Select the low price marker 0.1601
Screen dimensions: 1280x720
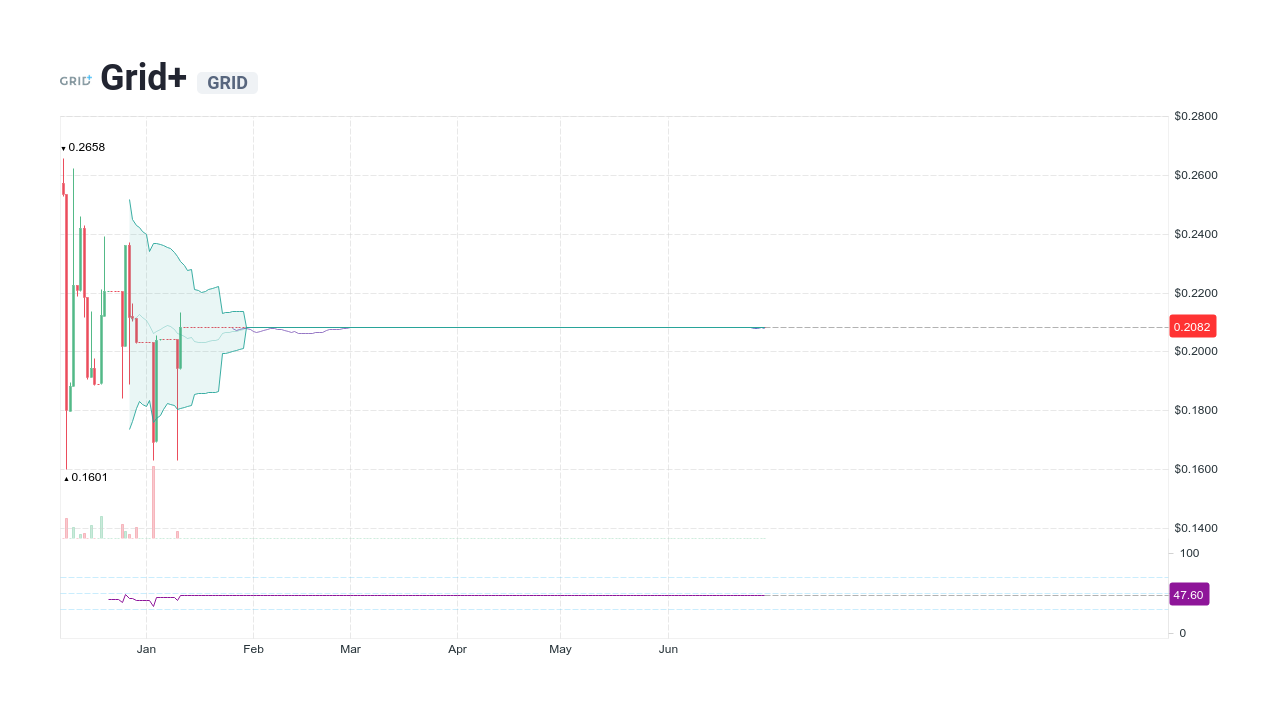click(x=90, y=478)
